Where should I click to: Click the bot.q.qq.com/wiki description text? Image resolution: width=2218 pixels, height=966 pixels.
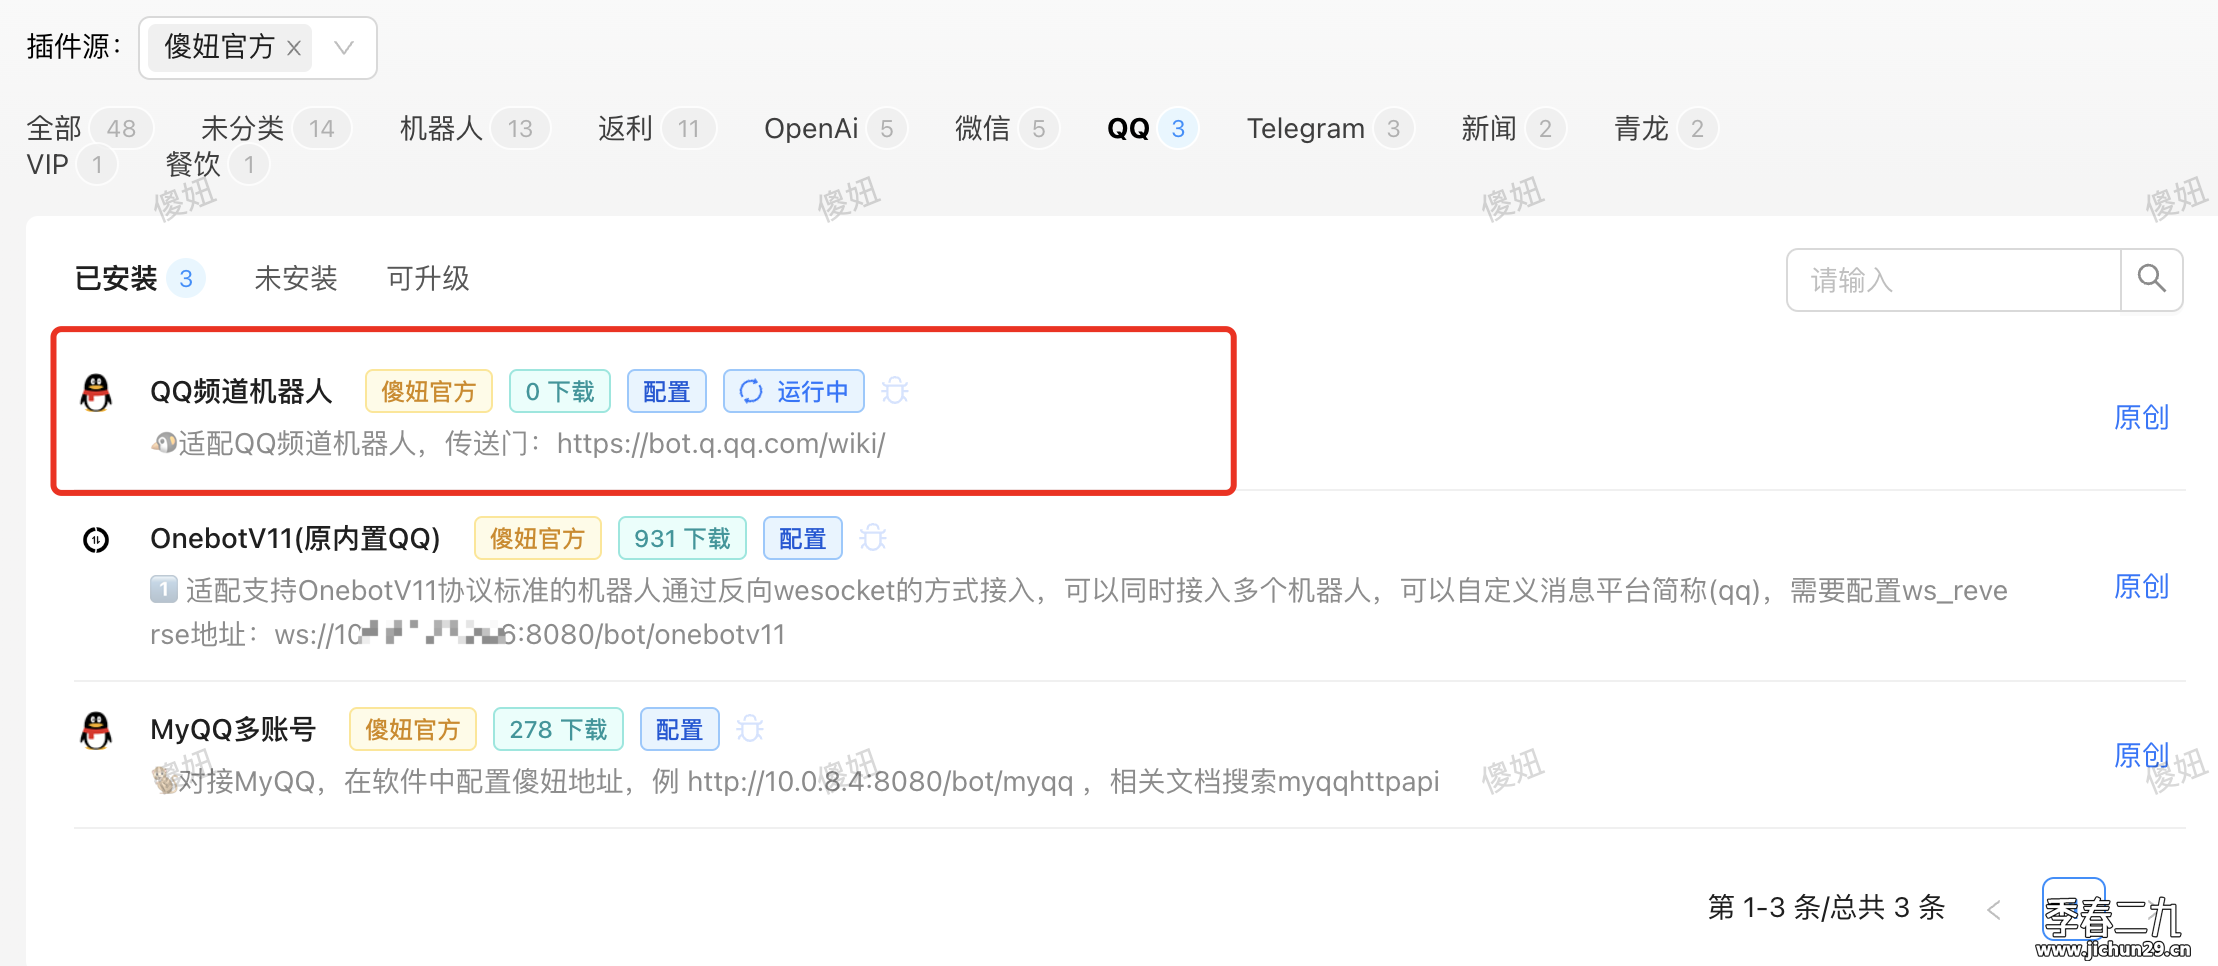point(519,443)
